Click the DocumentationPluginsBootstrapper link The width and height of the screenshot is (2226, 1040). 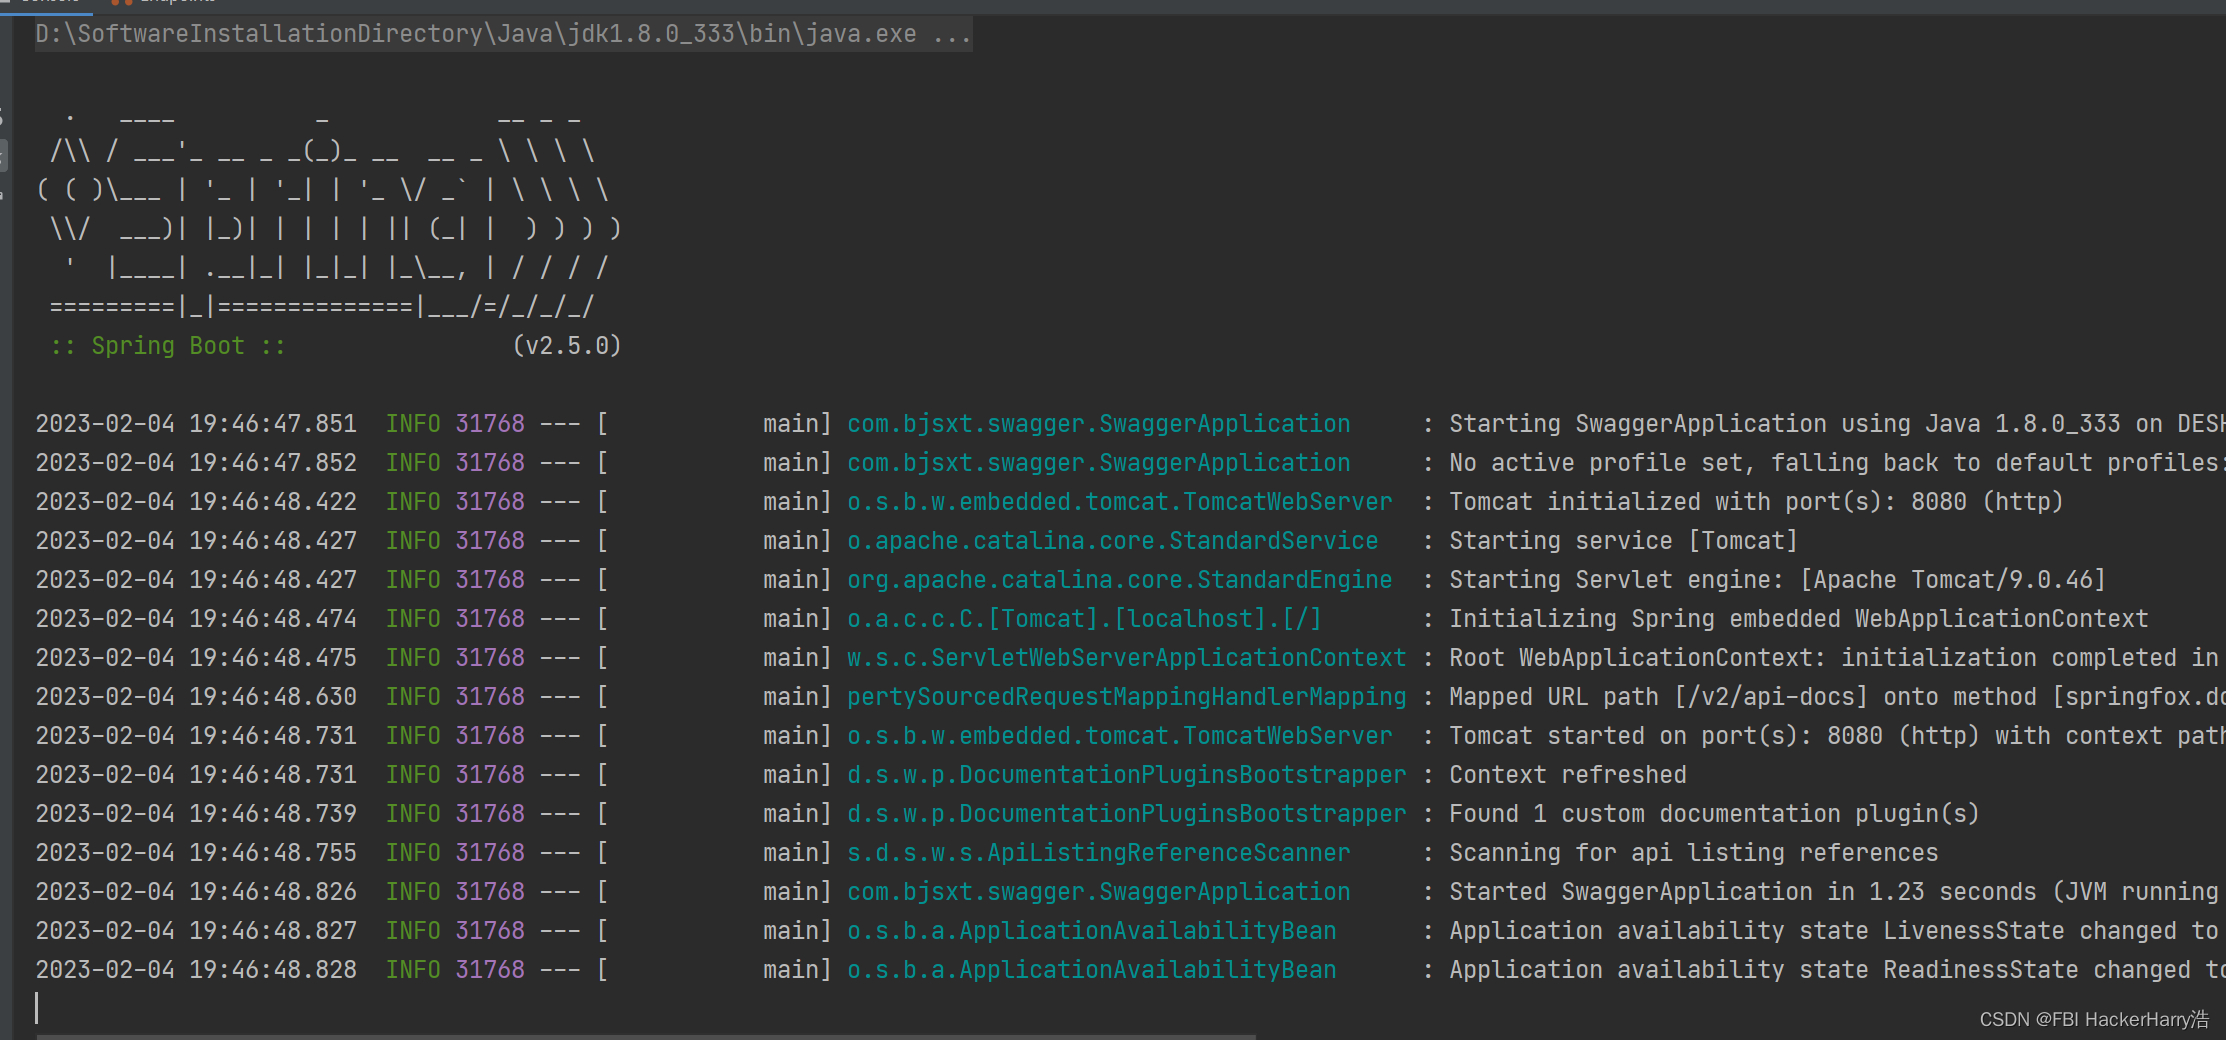coord(1126,774)
